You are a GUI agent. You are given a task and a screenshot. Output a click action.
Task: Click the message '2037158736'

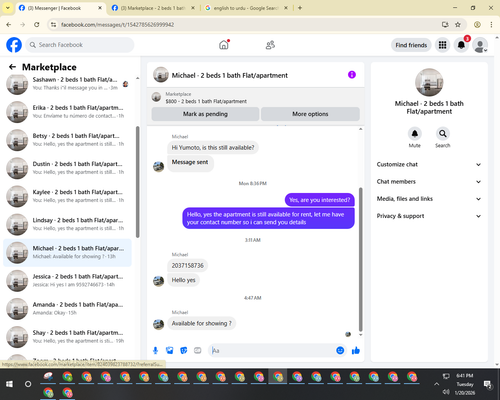187,265
